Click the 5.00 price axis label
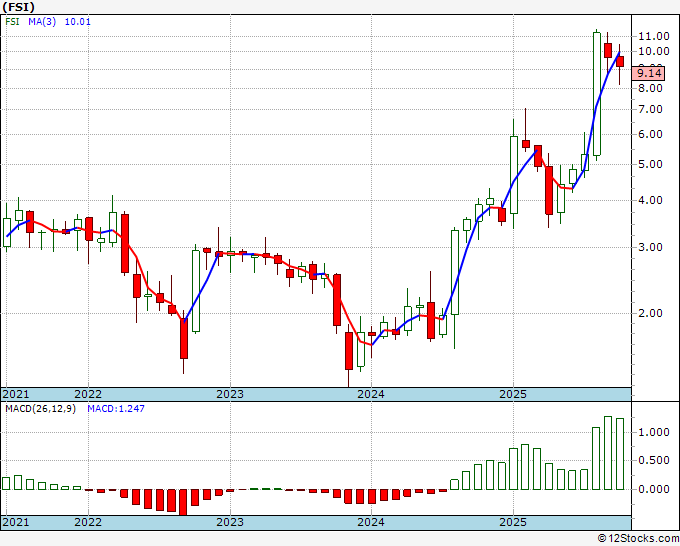The width and height of the screenshot is (680, 546). click(x=651, y=164)
